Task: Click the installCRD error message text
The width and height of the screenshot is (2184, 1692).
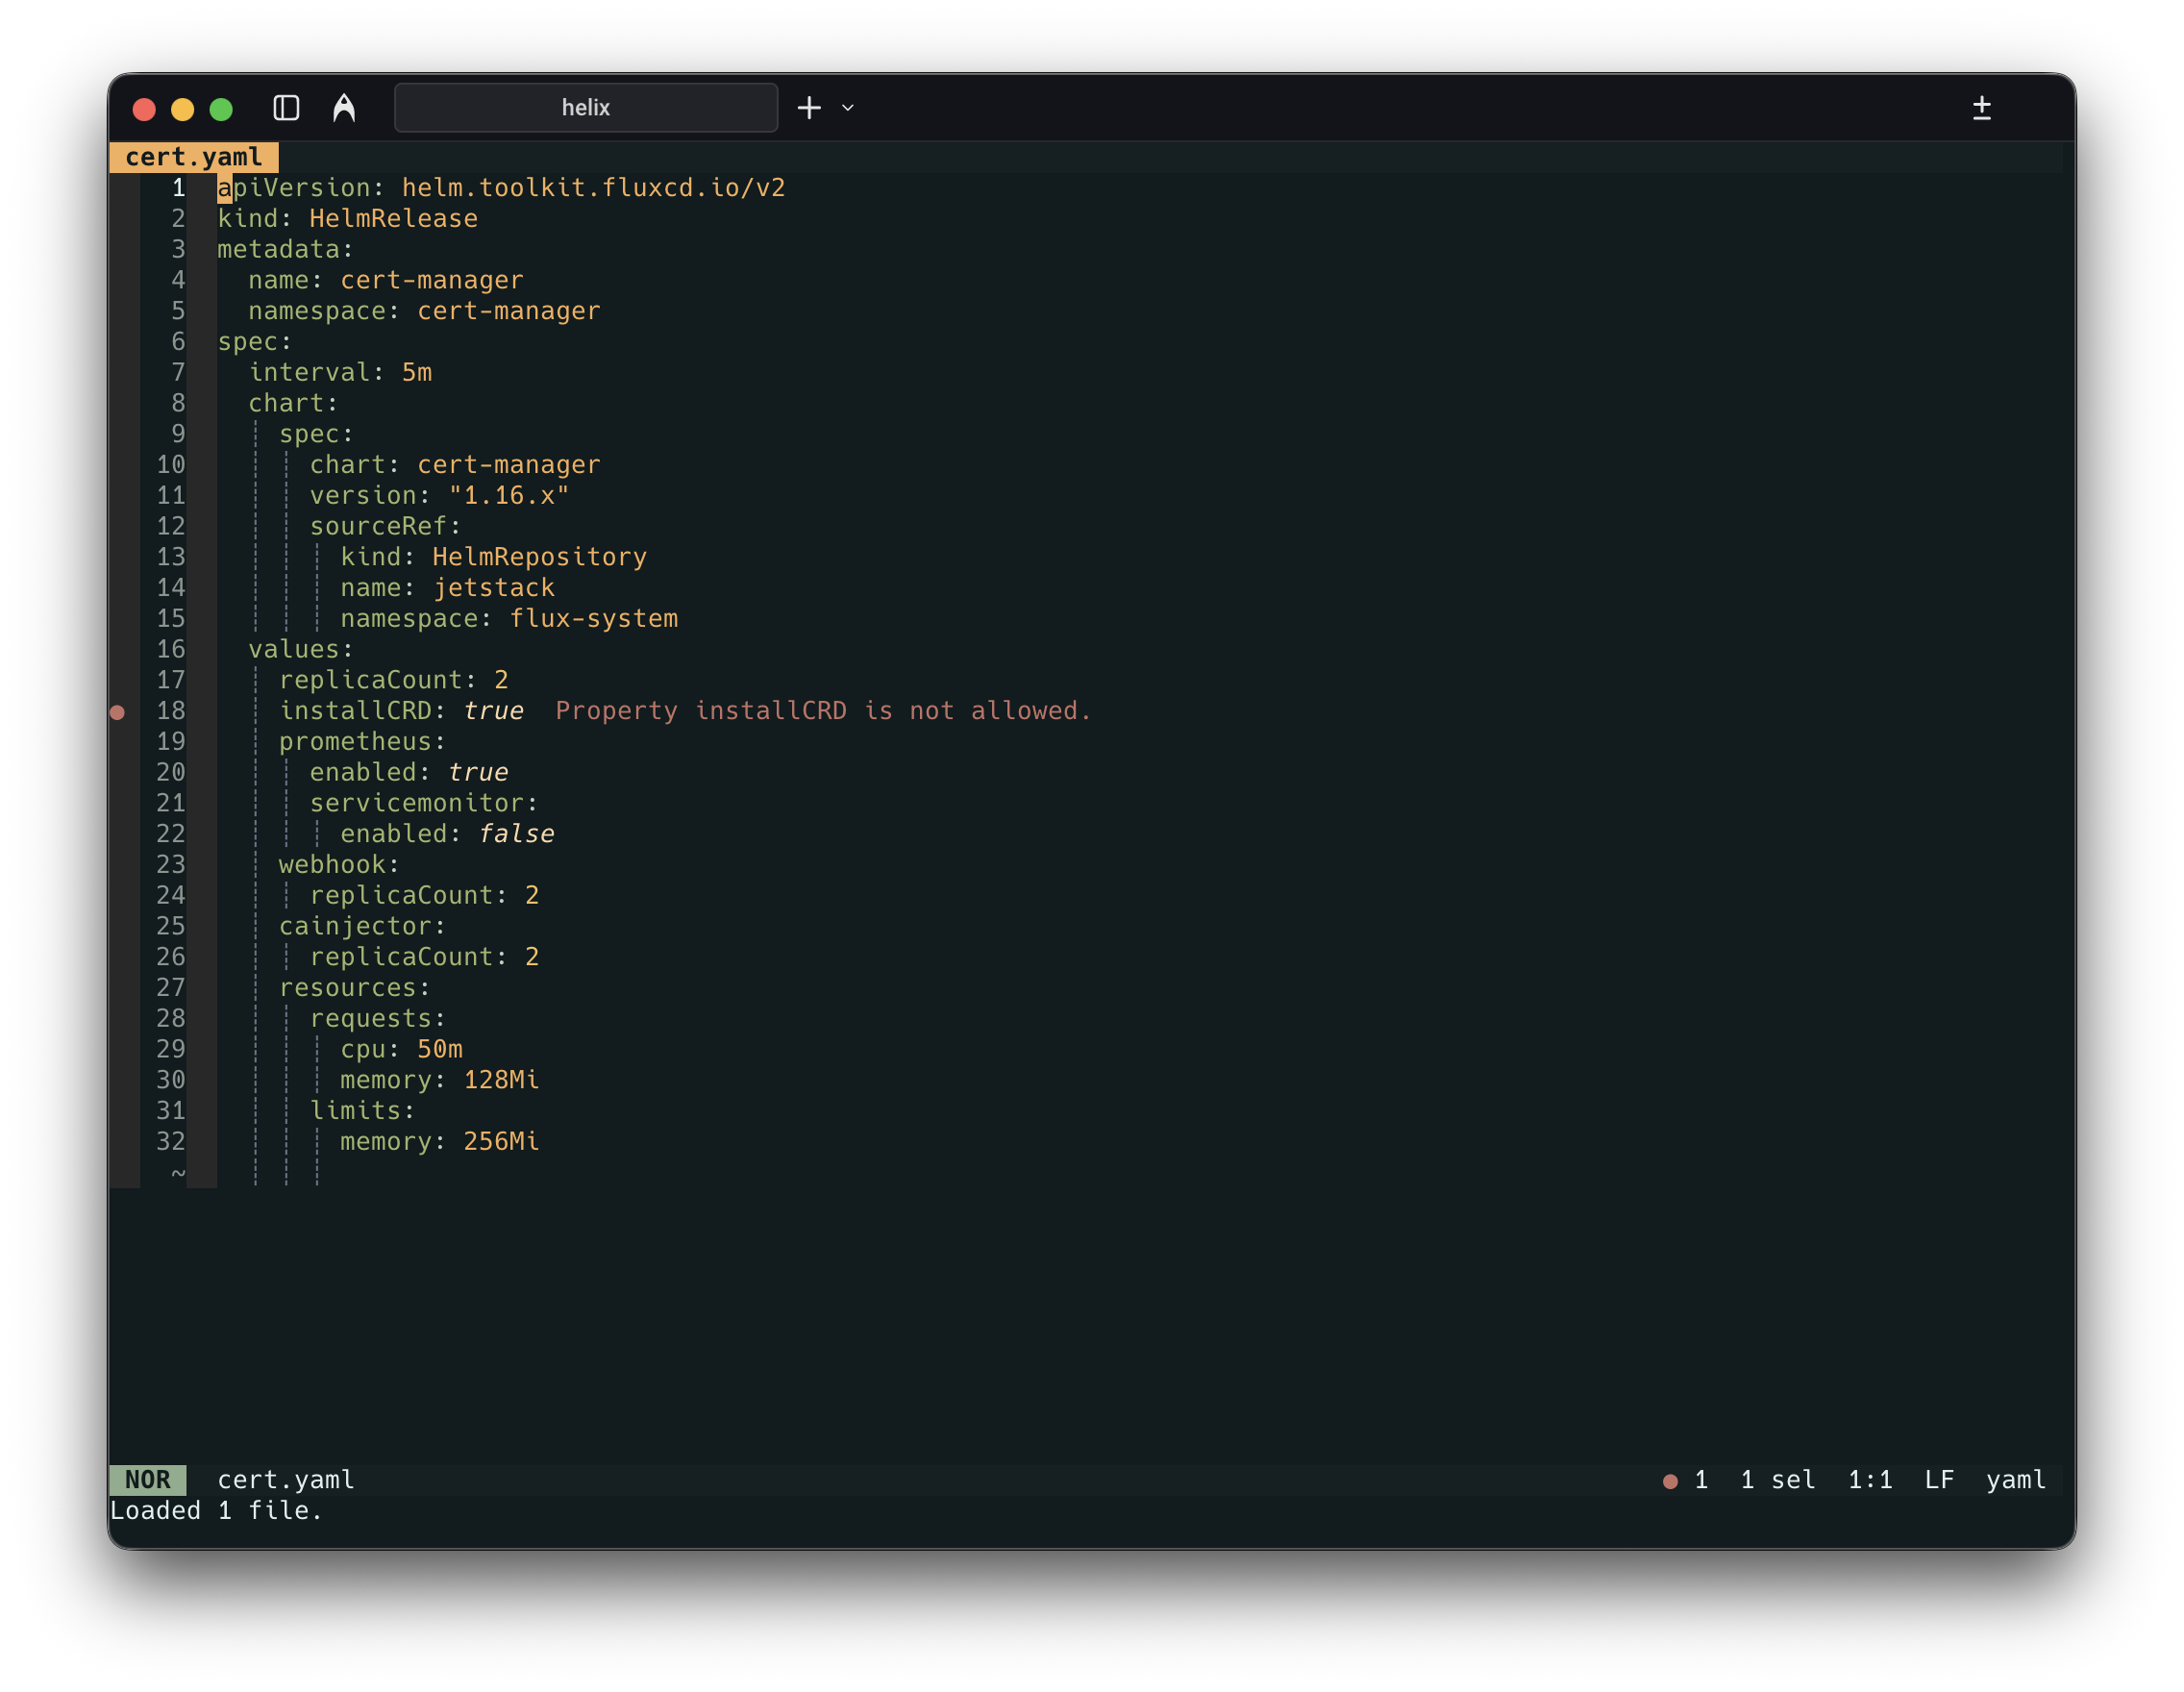Action: pos(823,711)
